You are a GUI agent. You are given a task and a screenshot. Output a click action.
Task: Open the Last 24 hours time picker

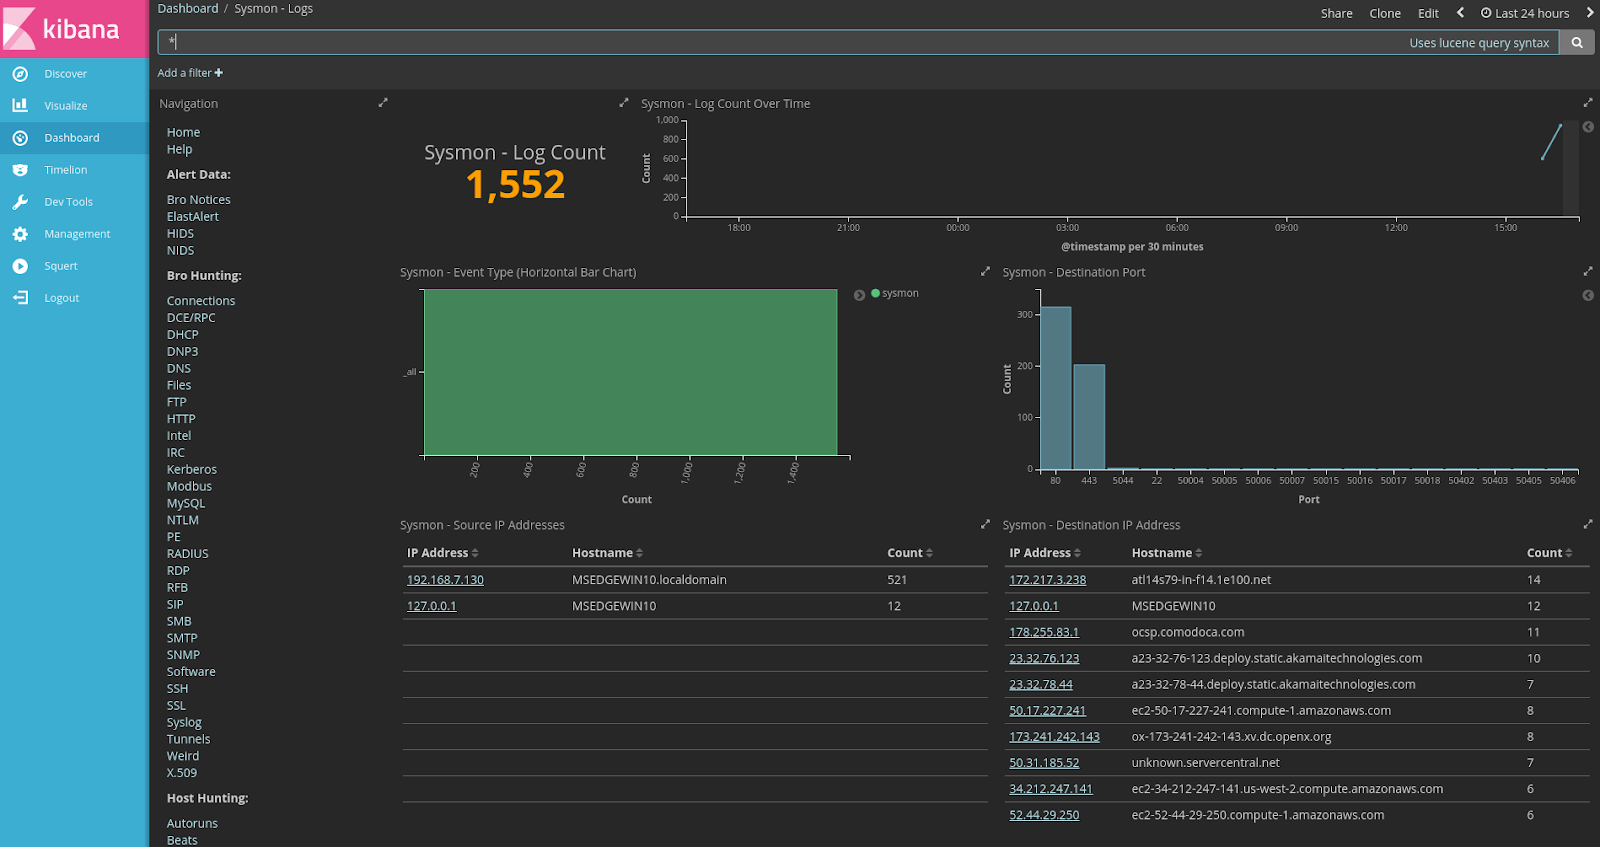pyautogui.click(x=1525, y=13)
